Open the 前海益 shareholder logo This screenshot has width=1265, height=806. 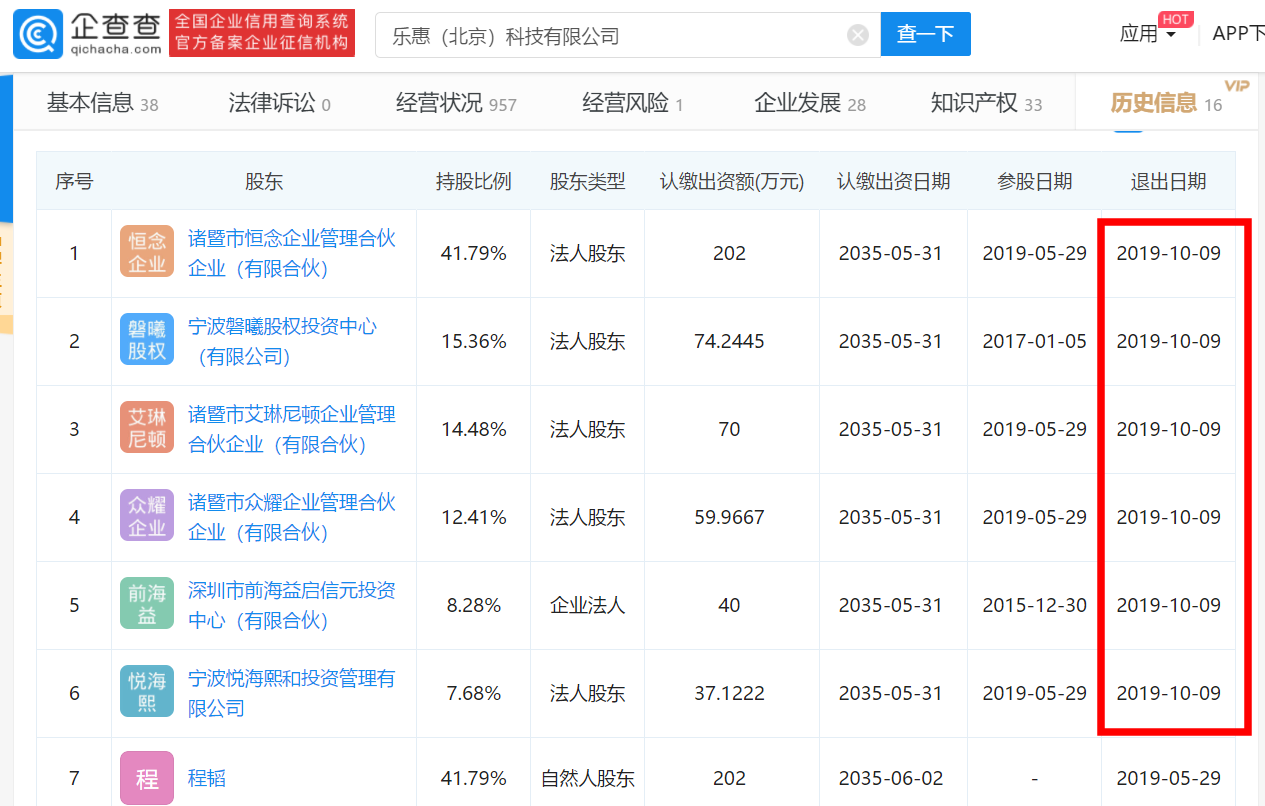click(x=147, y=605)
